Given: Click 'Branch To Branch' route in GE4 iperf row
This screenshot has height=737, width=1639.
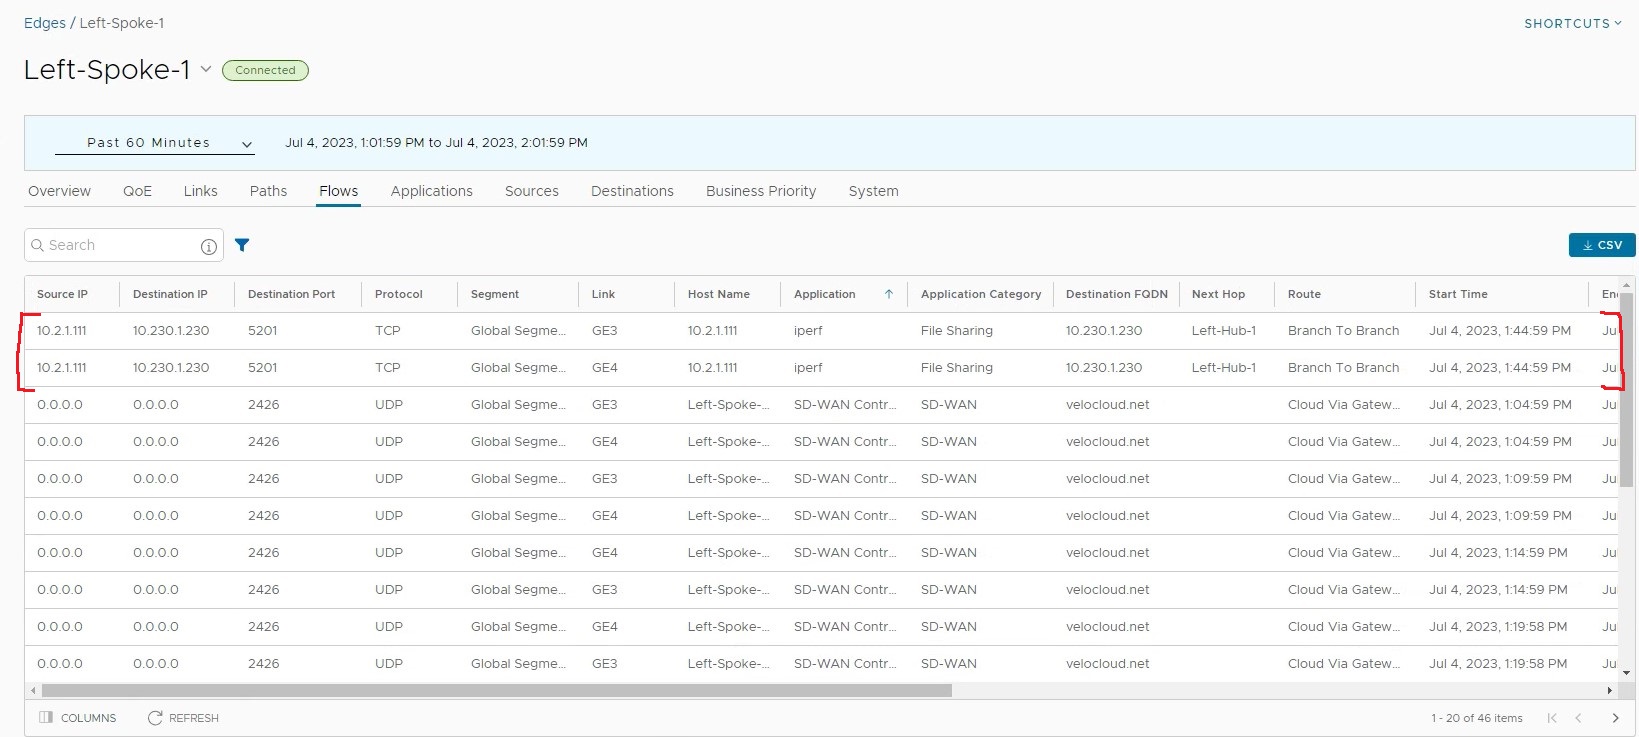Looking at the screenshot, I should [1344, 368].
